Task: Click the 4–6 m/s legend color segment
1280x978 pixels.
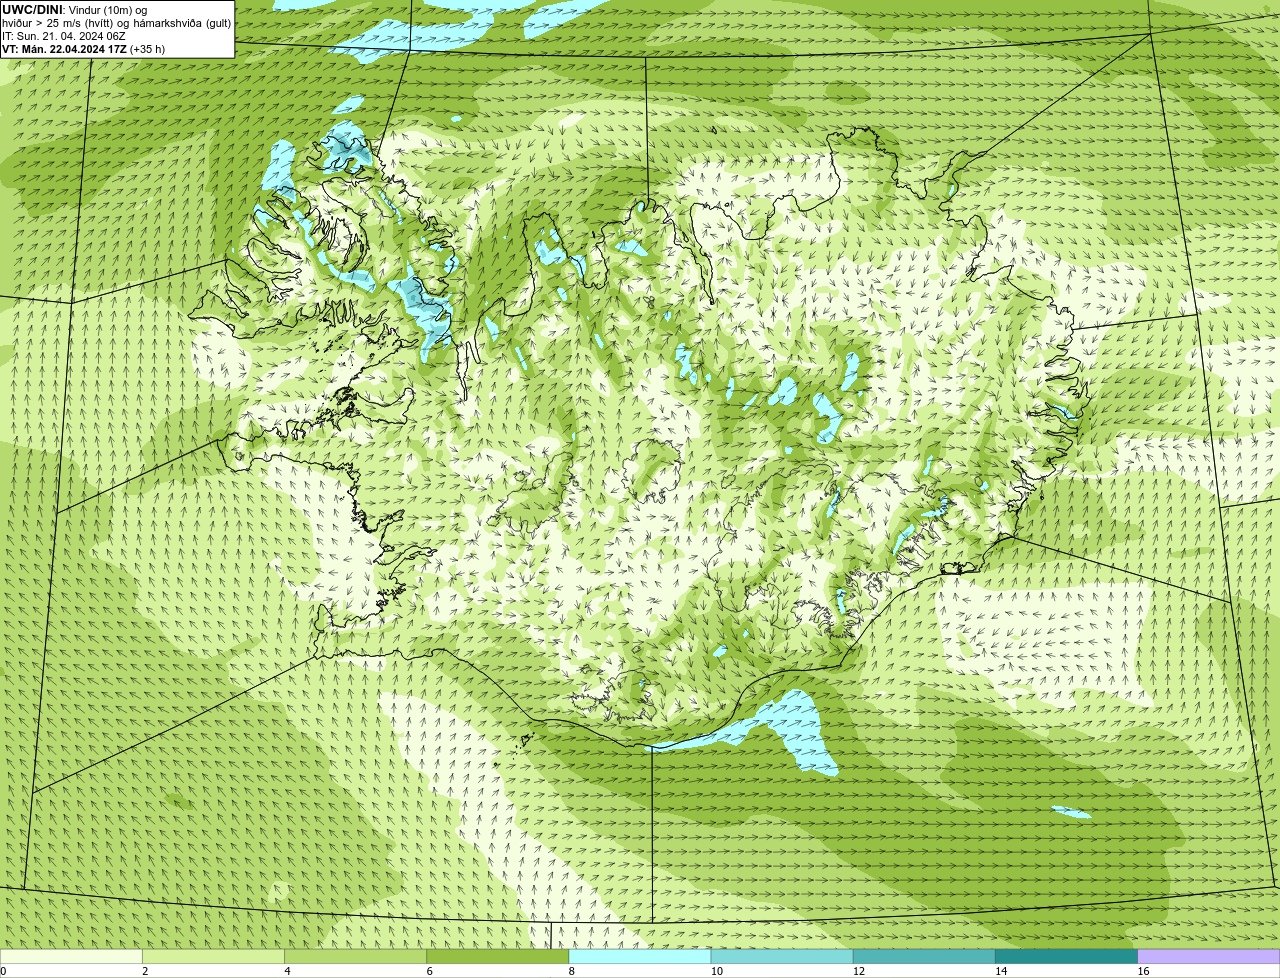Action: click(356, 957)
